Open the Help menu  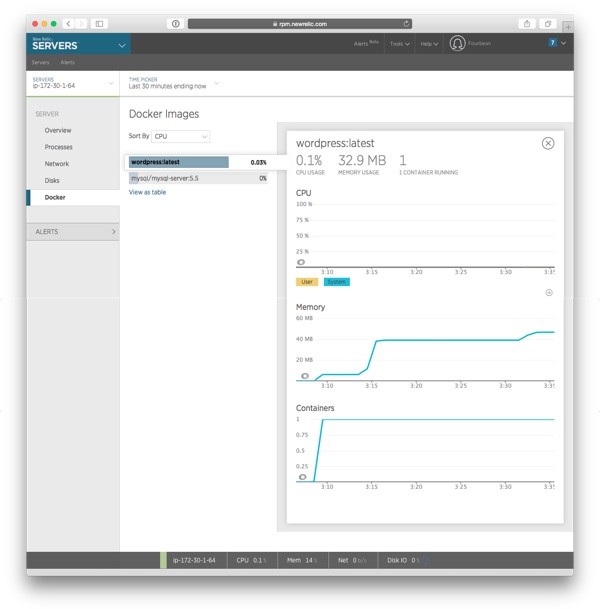click(x=429, y=44)
